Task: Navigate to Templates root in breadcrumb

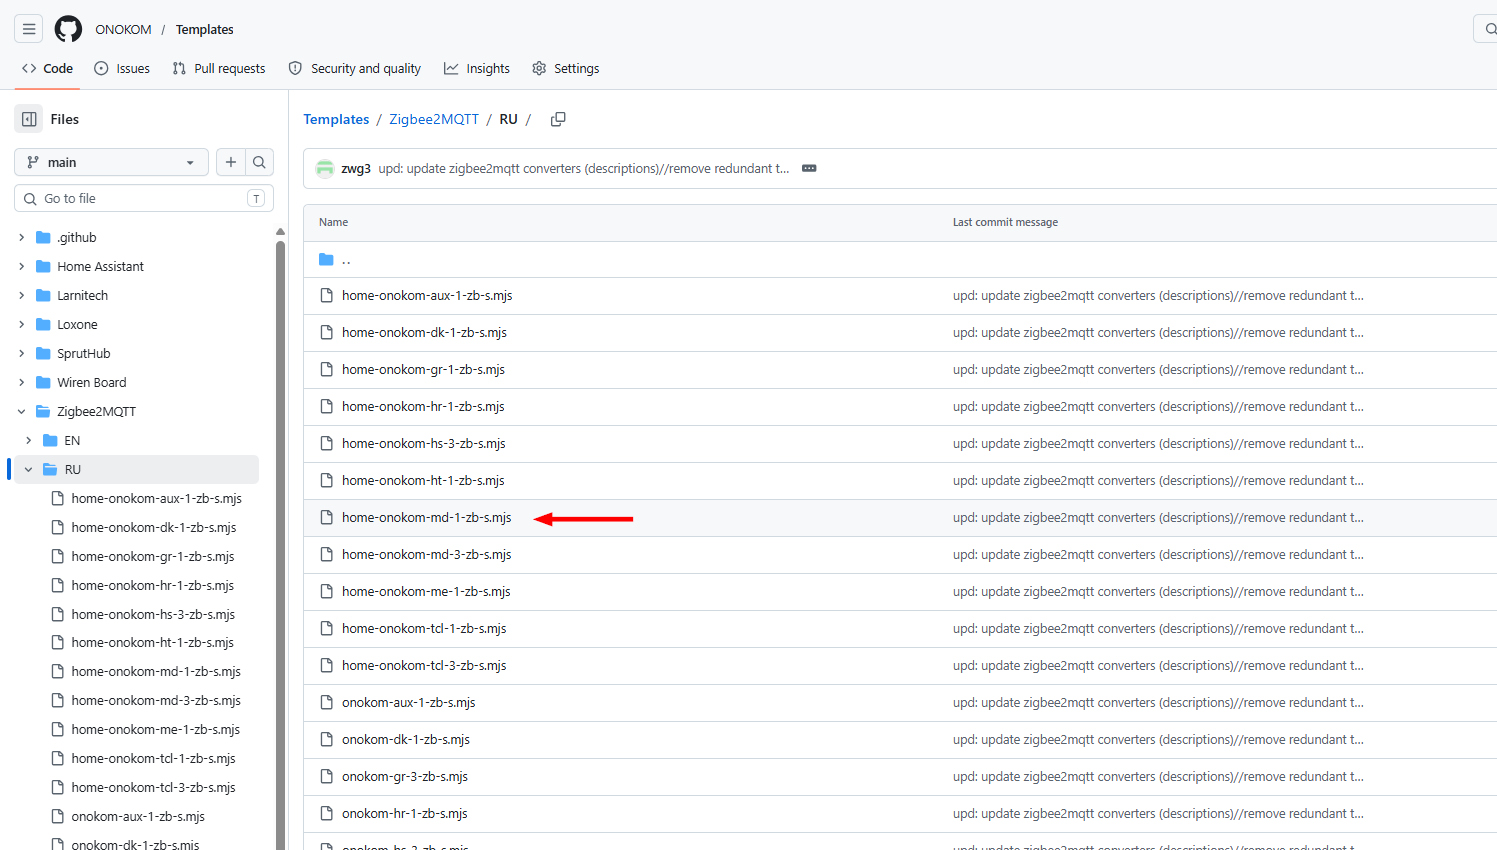Action: tap(336, 119)
